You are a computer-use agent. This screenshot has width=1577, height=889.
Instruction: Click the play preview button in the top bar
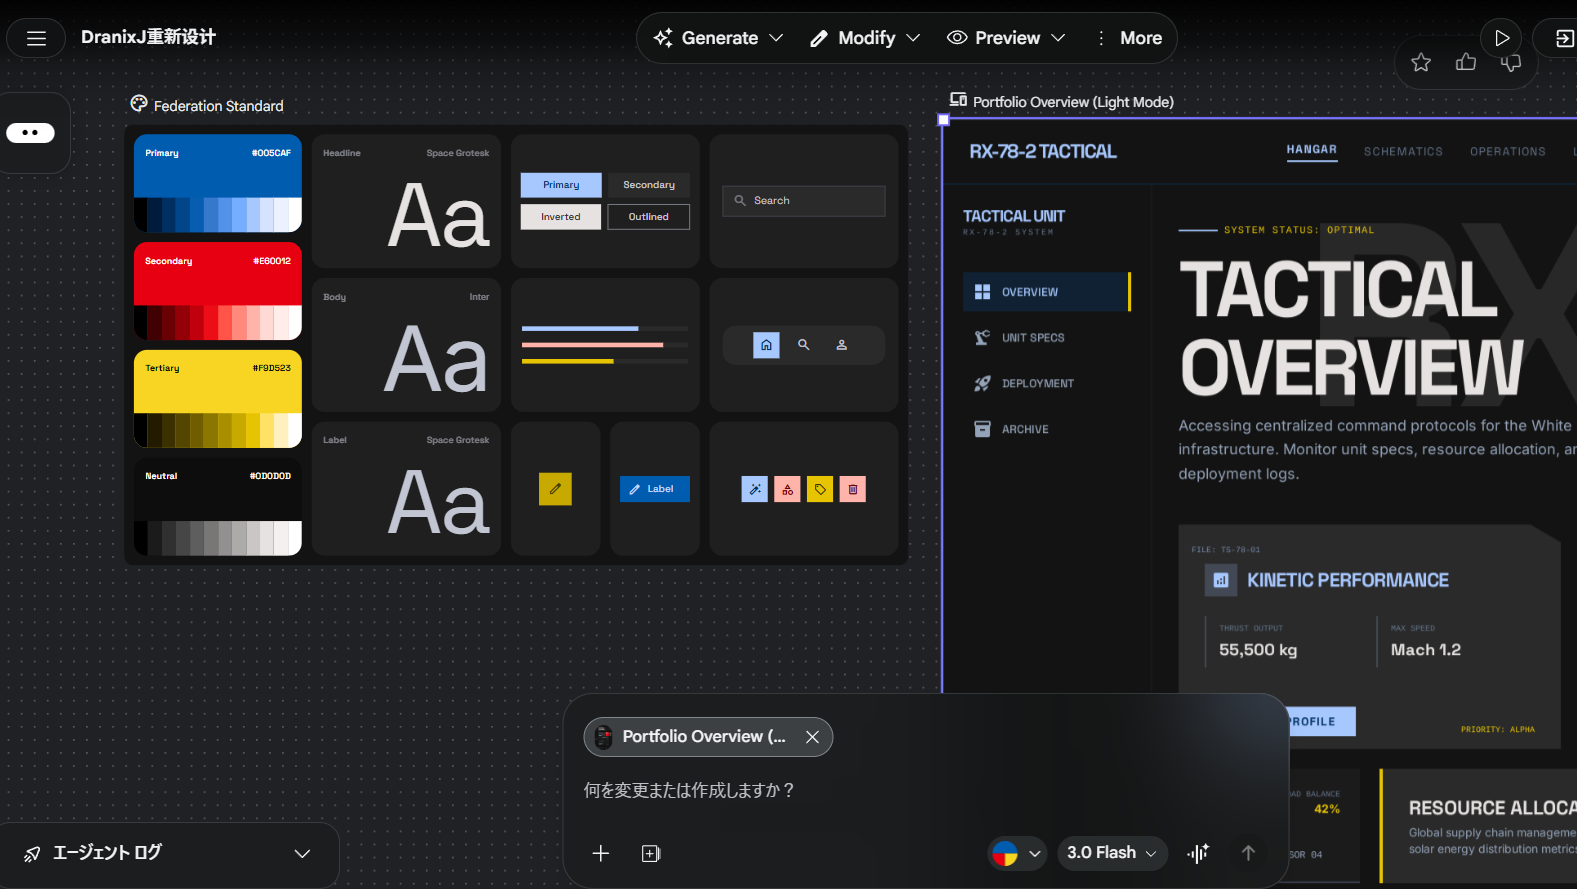click(x=1501, y=38)
